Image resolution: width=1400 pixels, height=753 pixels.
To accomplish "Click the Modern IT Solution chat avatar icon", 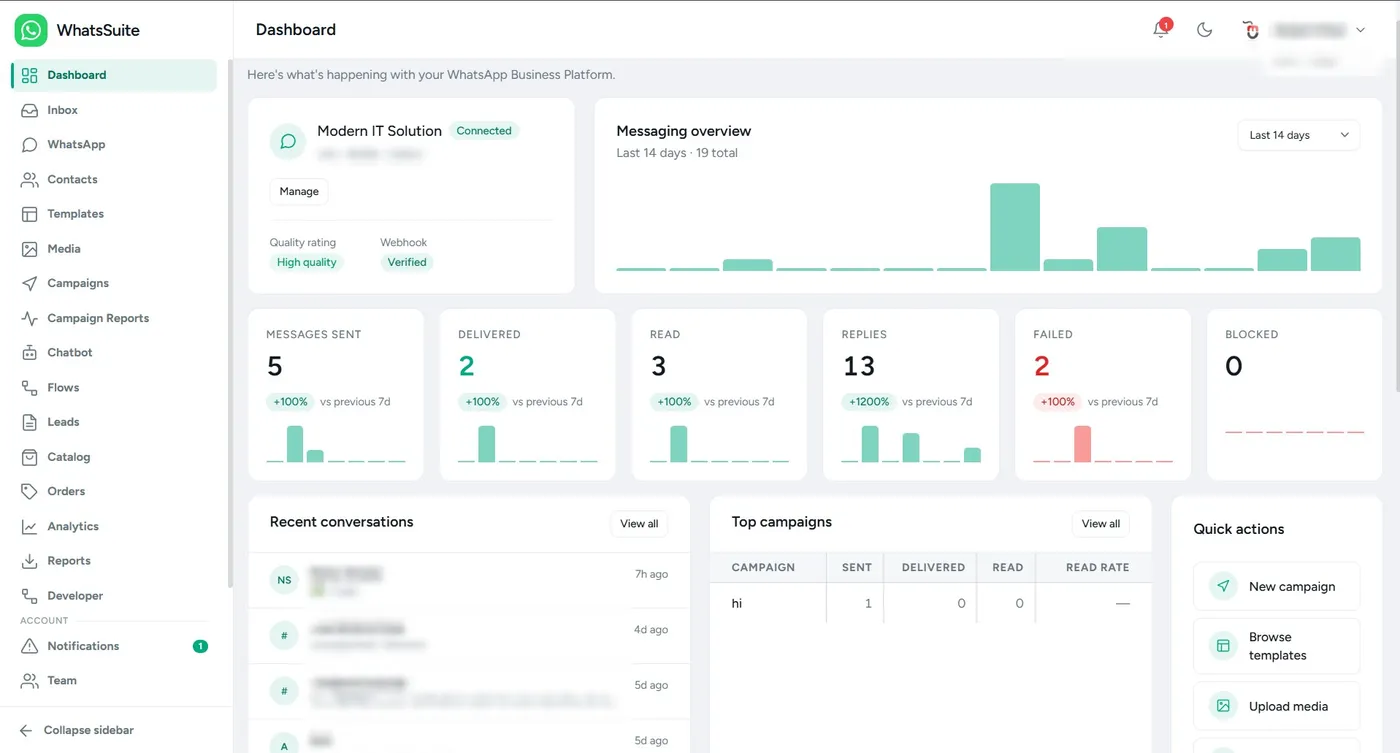I will pos(288,142).
